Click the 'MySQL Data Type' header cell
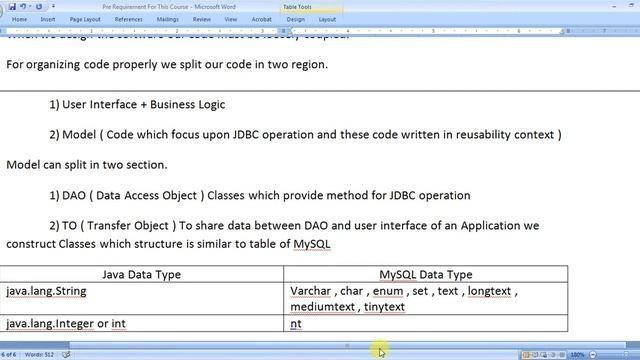640x360 pixels. coord(426,274)
